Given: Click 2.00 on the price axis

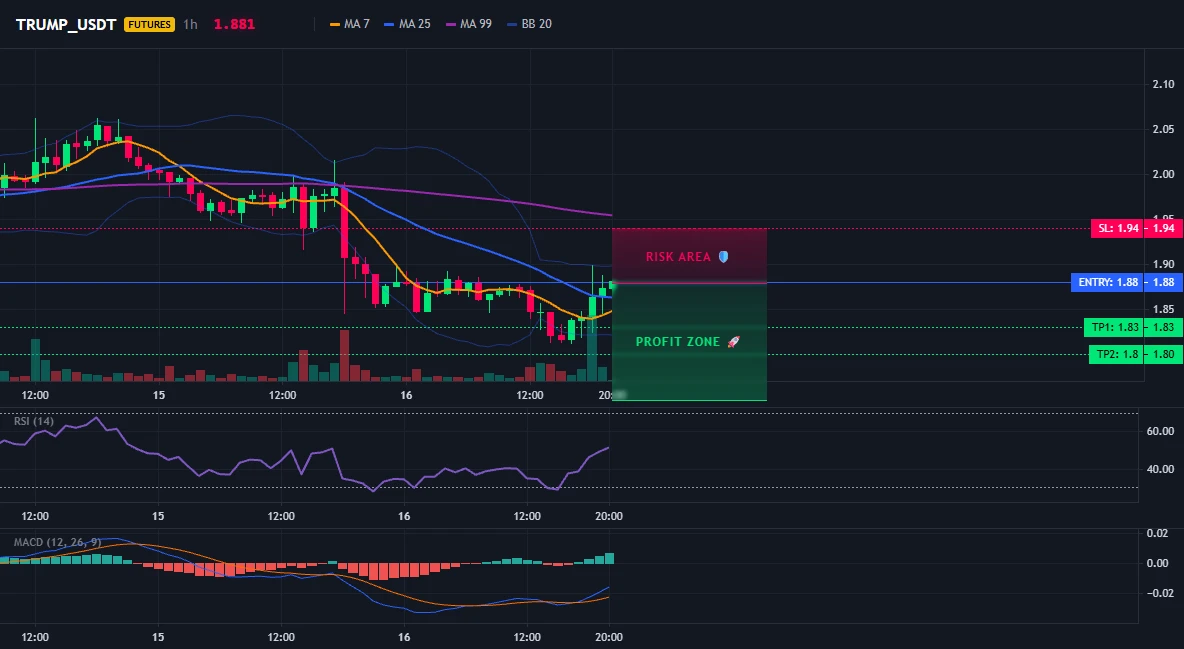Looking at the screenshot, I should point(1163,174).
